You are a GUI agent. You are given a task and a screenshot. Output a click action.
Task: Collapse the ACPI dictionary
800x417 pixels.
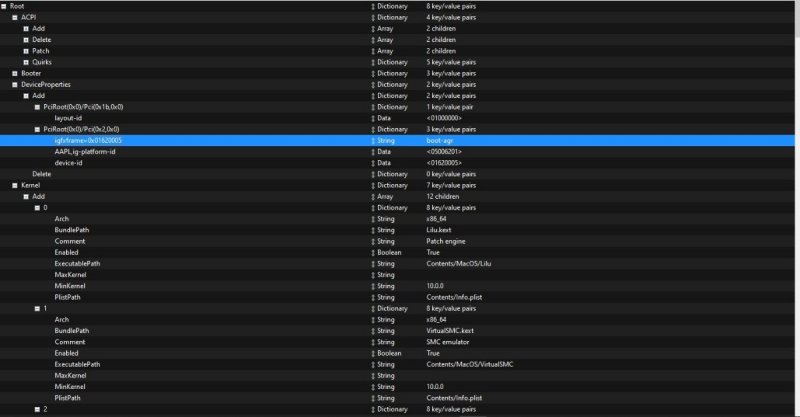(x=15, y=17)
